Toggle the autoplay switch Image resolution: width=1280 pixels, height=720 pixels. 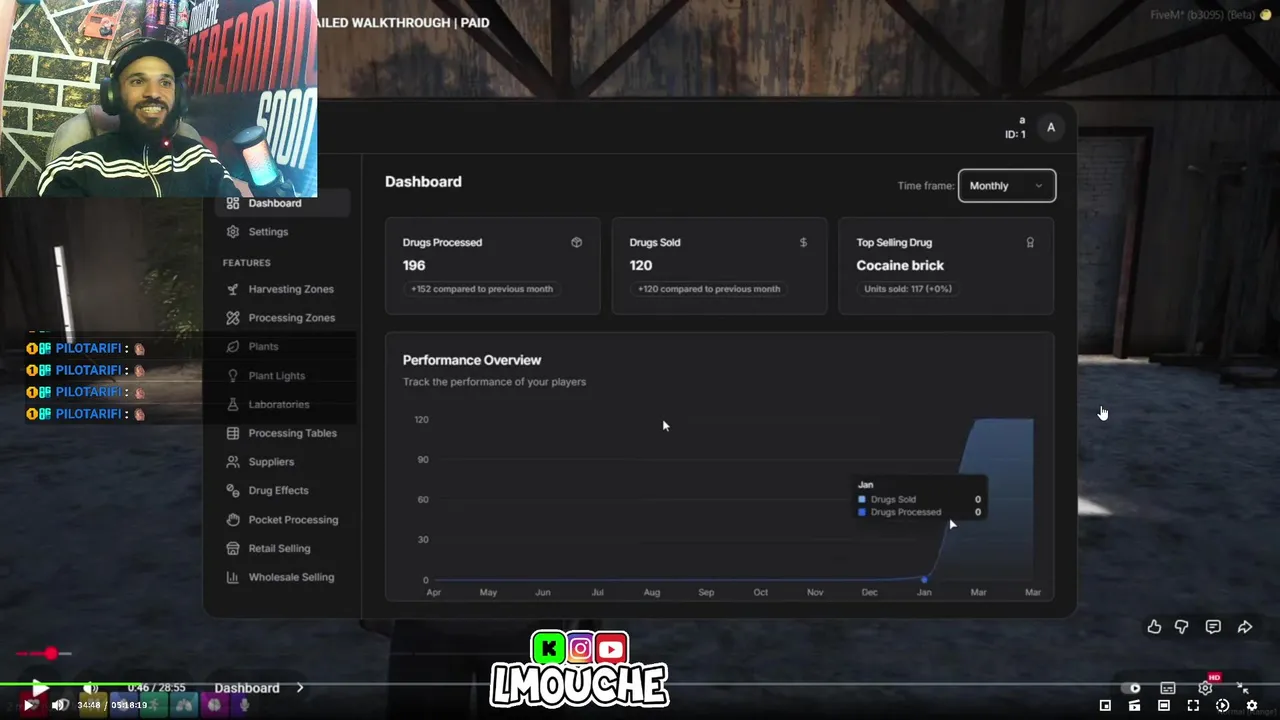pos(1133,688)
